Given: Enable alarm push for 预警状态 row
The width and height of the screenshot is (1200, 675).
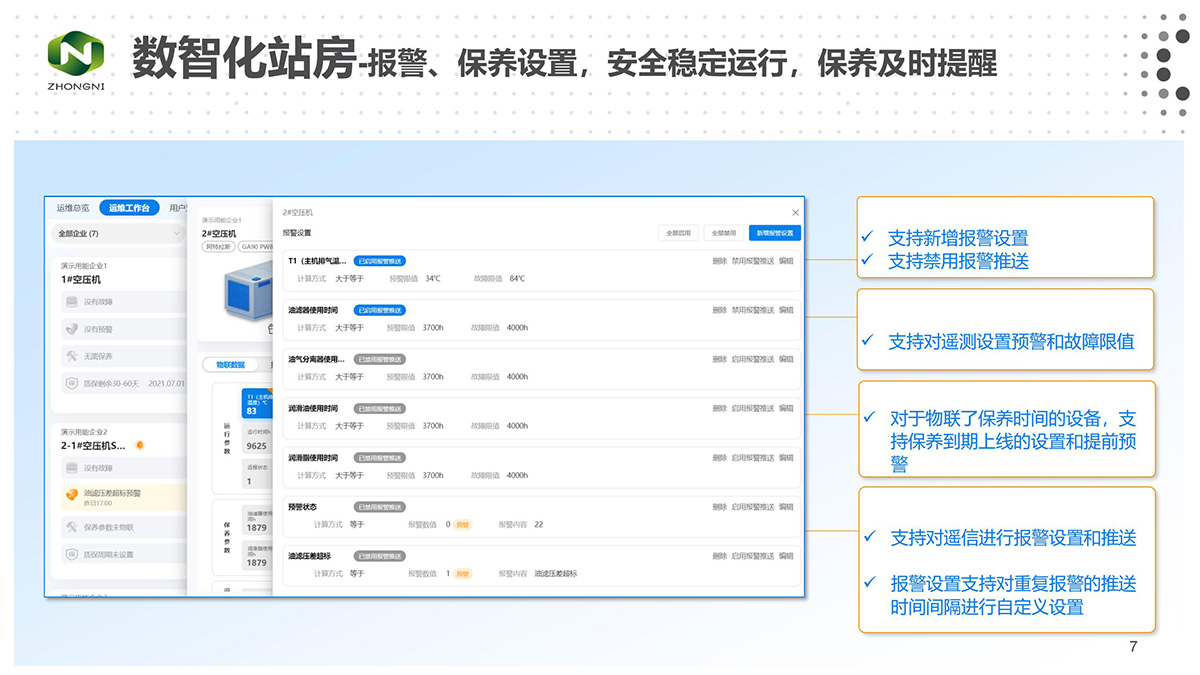Looking at the screenshot, I should click(x=753, y=507).
